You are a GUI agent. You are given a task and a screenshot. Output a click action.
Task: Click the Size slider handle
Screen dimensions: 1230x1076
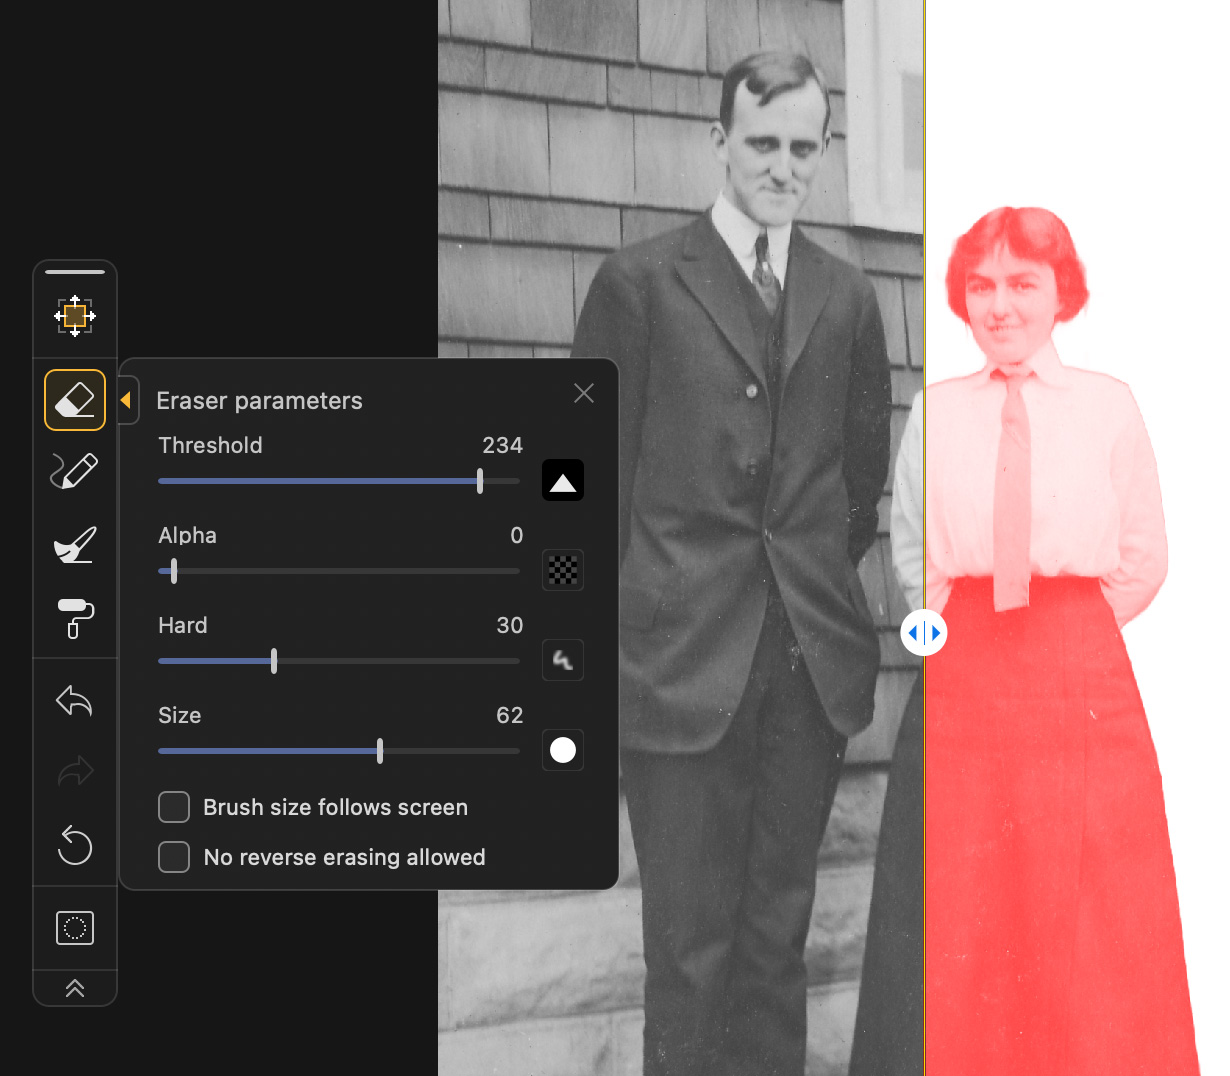(380, 751)
